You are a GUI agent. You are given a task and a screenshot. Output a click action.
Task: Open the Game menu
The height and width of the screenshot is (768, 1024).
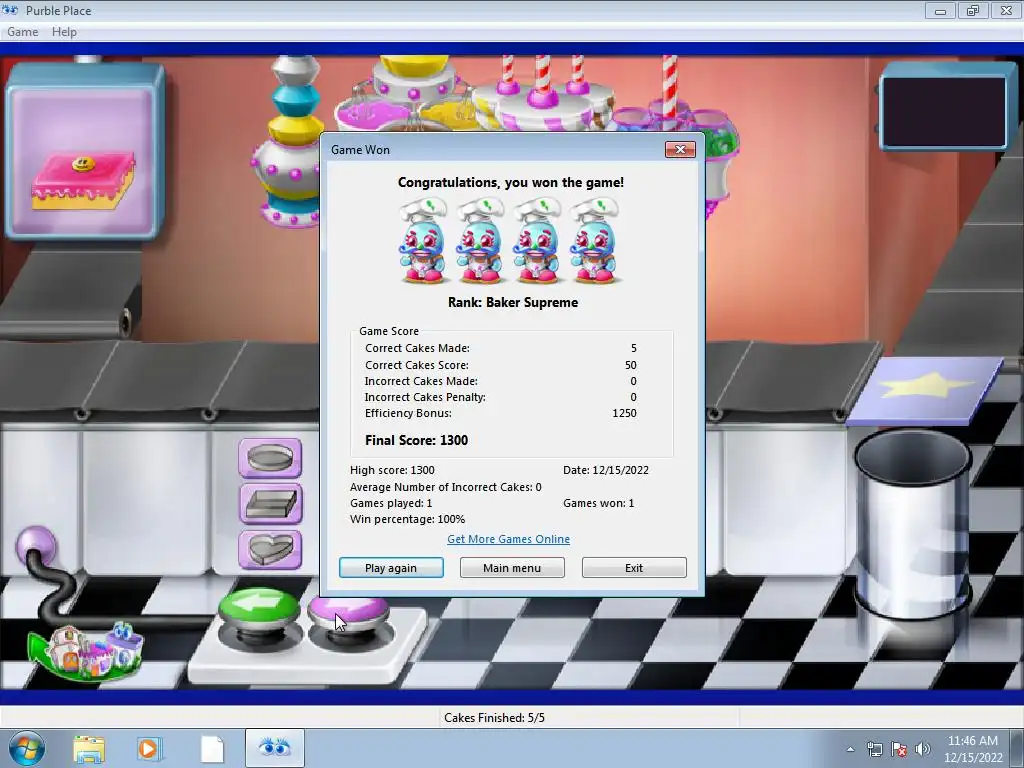23,31
